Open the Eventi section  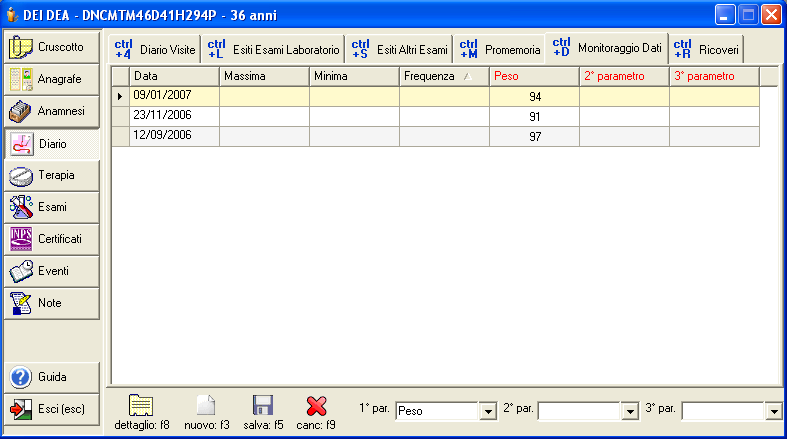[52, 271]
